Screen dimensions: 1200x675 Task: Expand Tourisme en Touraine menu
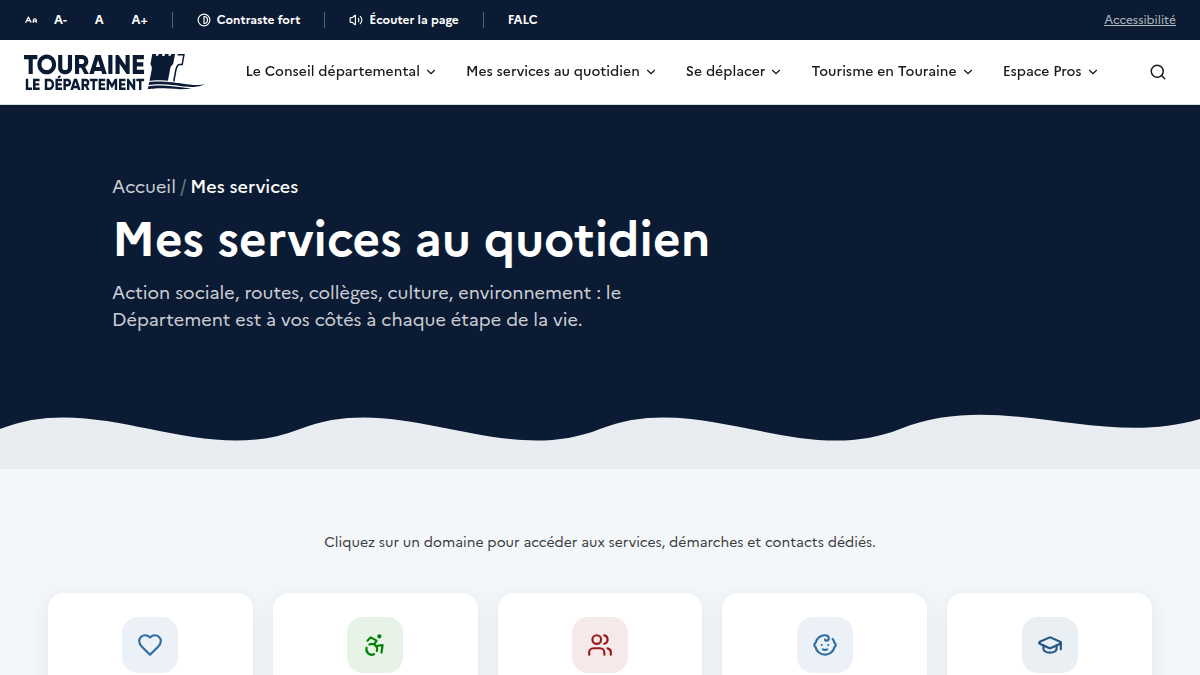pos(892,72)
